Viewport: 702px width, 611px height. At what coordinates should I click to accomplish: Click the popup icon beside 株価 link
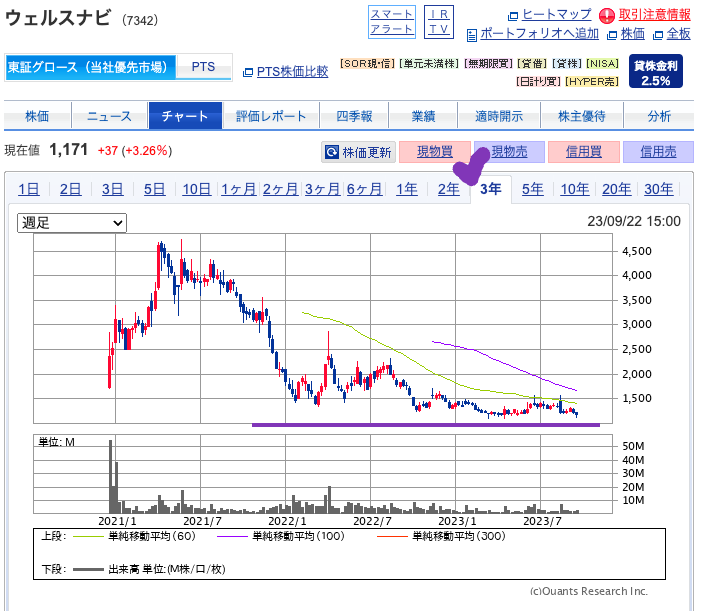(612, 35)
